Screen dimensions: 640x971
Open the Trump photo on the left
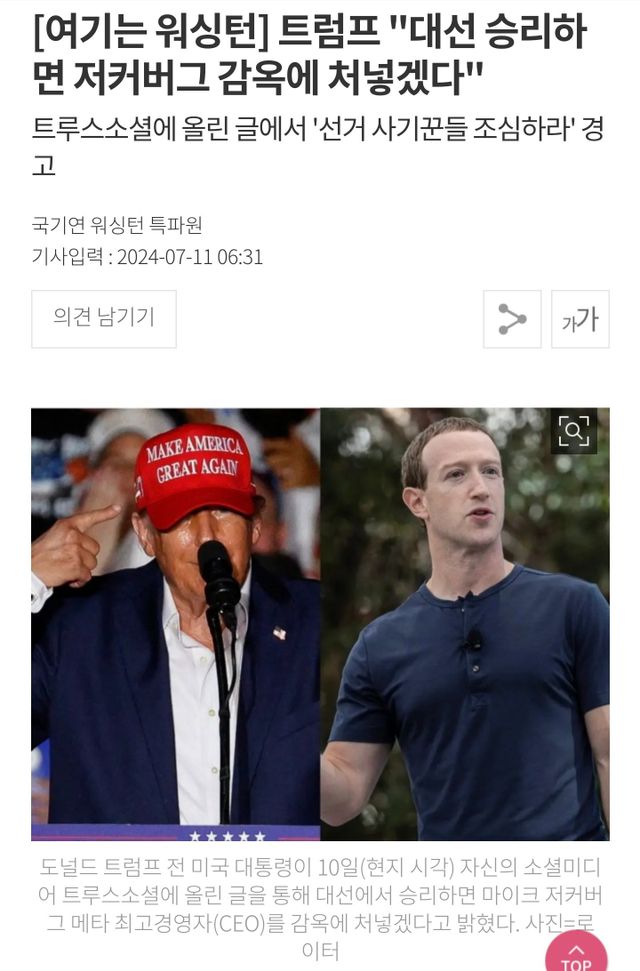176,624
